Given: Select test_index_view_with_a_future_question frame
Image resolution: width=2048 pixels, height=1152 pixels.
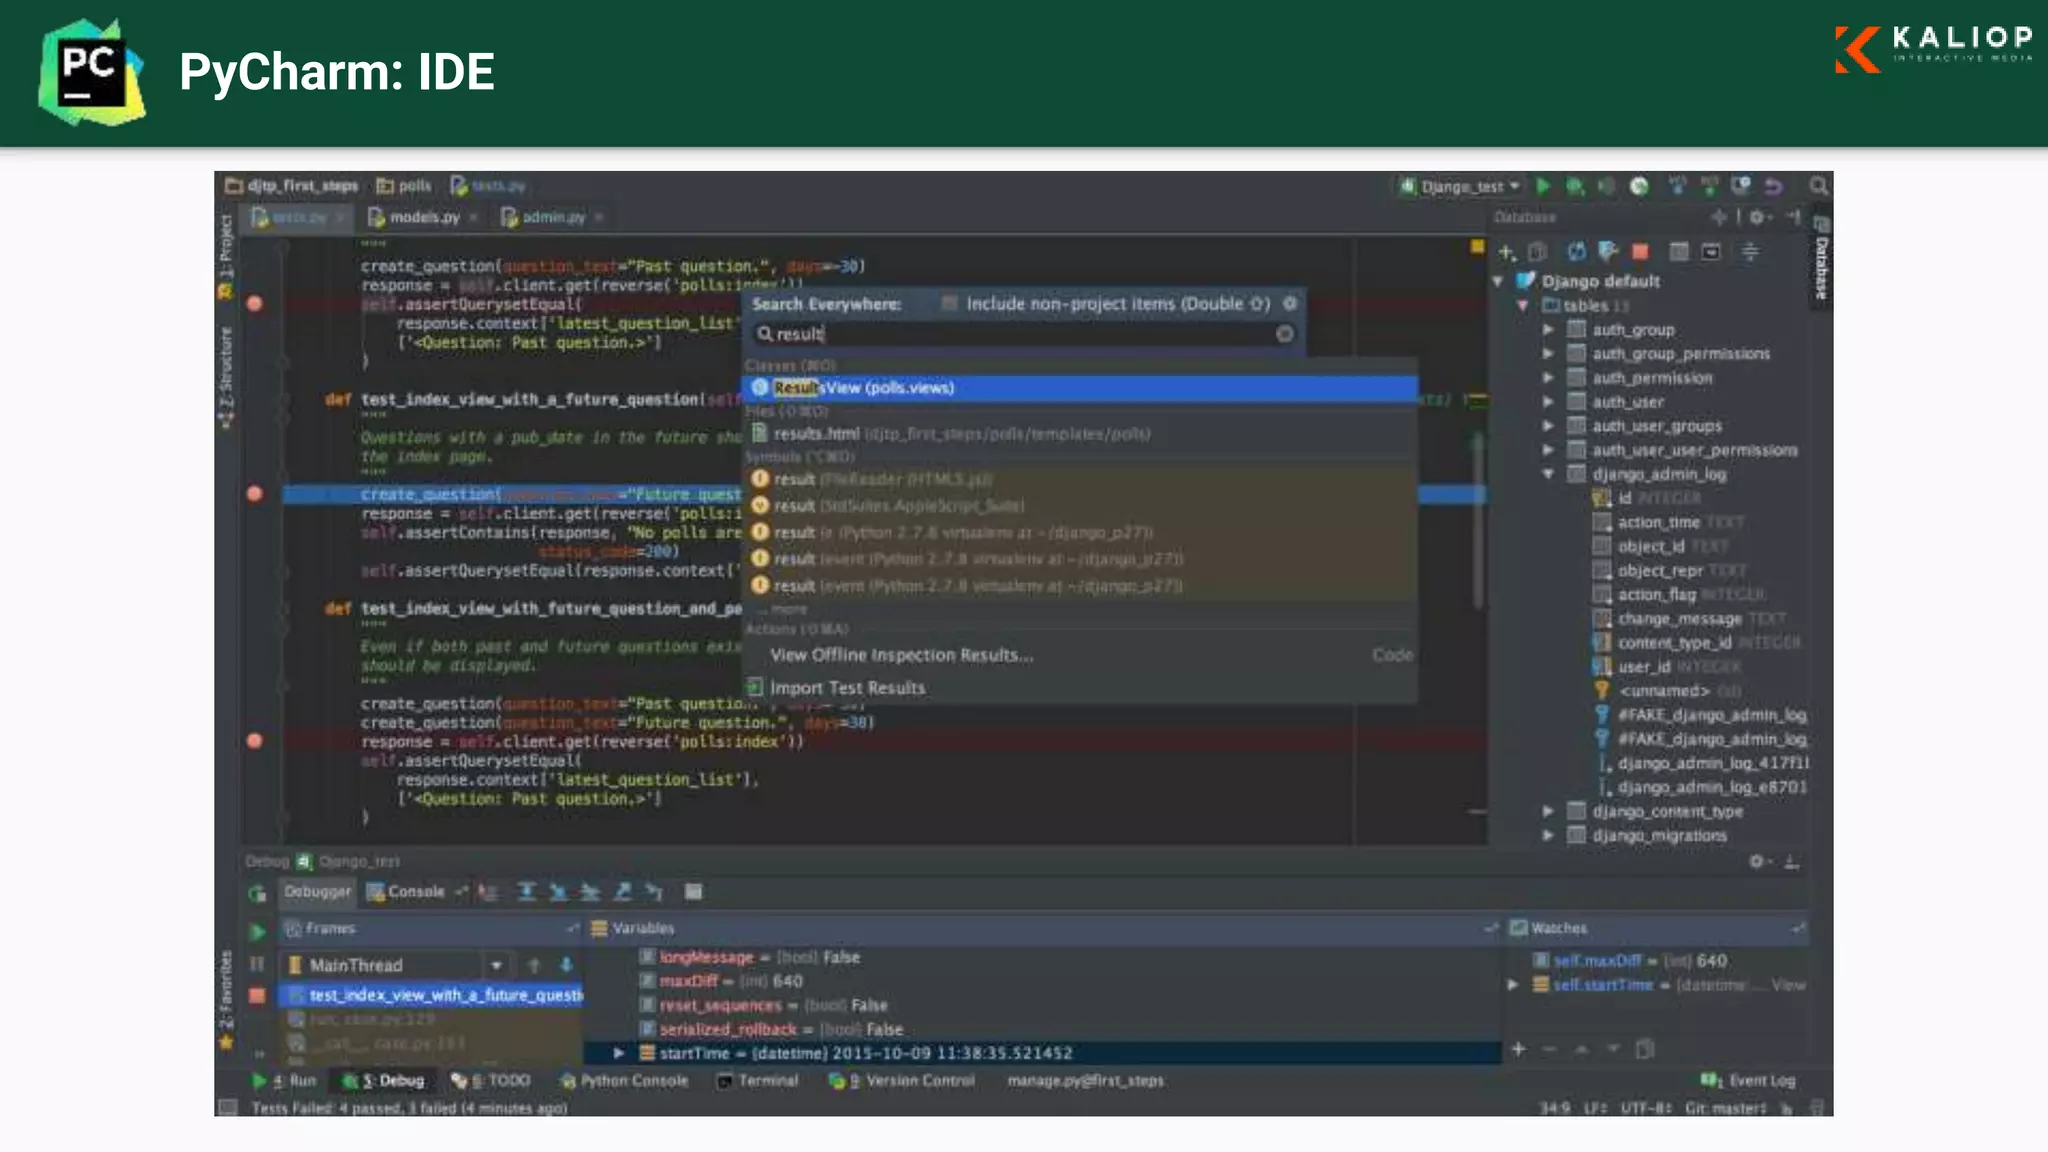Looking at the screenshot, I should pos(432,995).
